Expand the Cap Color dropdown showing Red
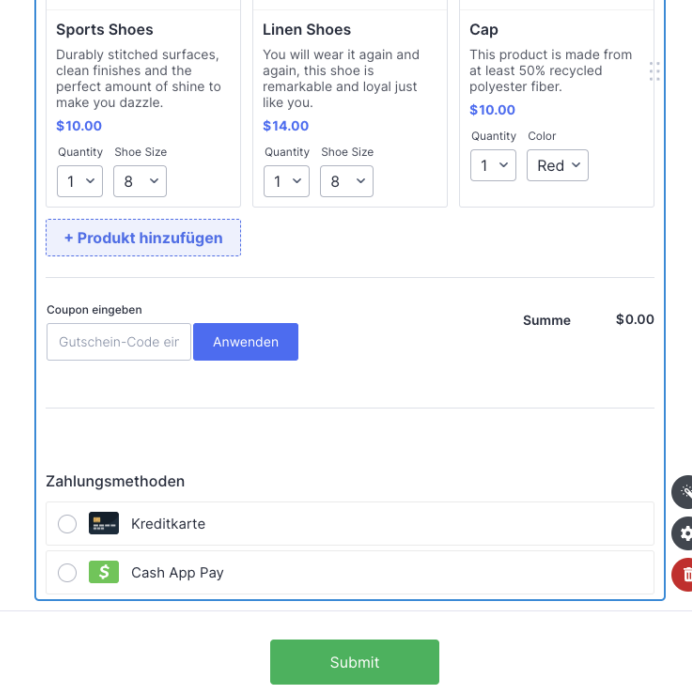 558,165
